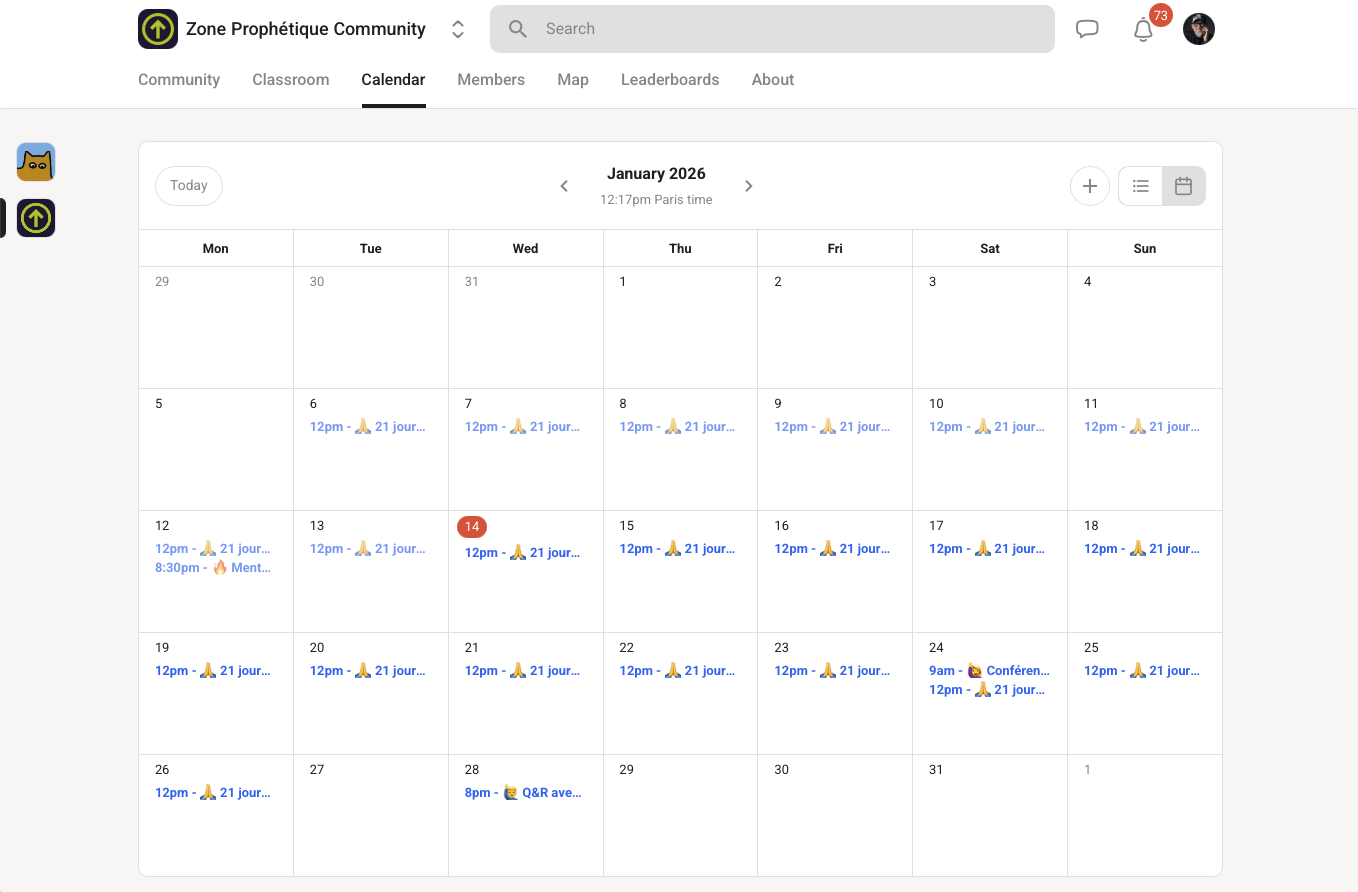
Task: Open the 8:30pm Mentorat event on 12th
Action: coord(213,568)
